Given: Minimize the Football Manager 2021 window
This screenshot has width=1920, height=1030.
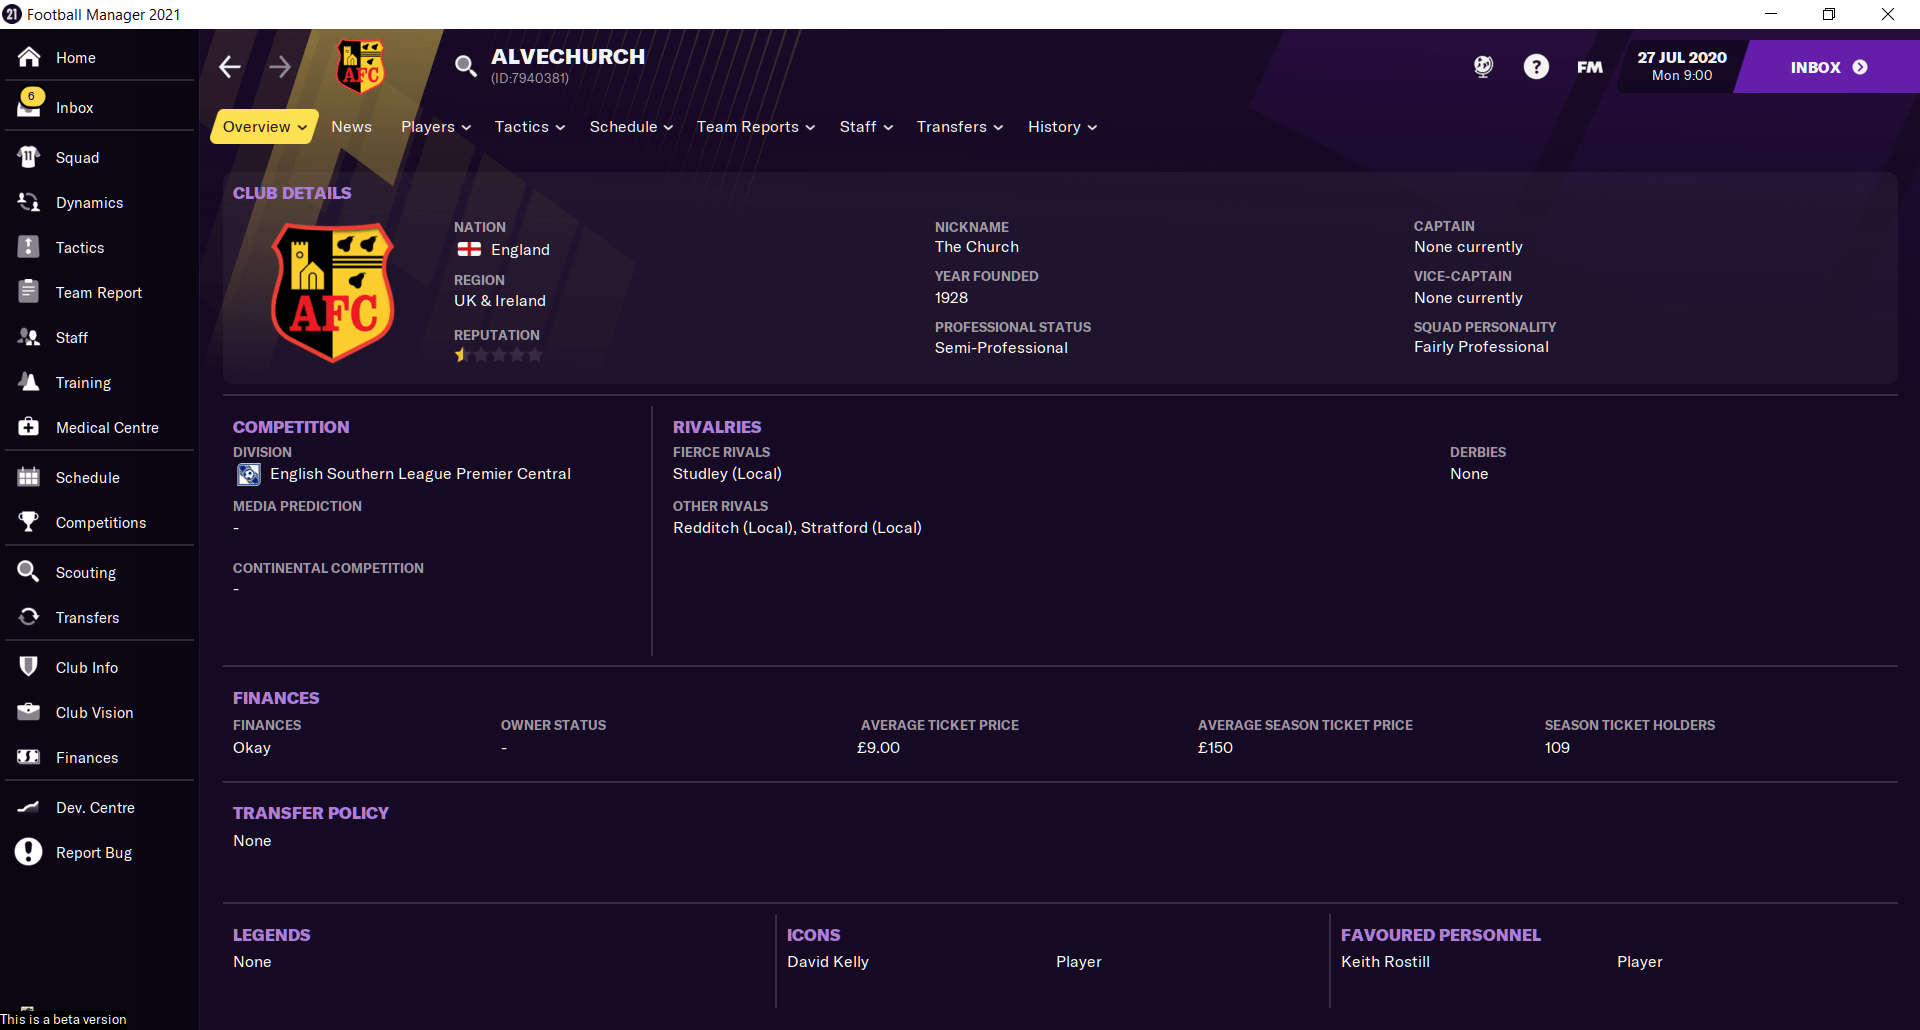Looking at the screenshot, I should coord(1771,14).
